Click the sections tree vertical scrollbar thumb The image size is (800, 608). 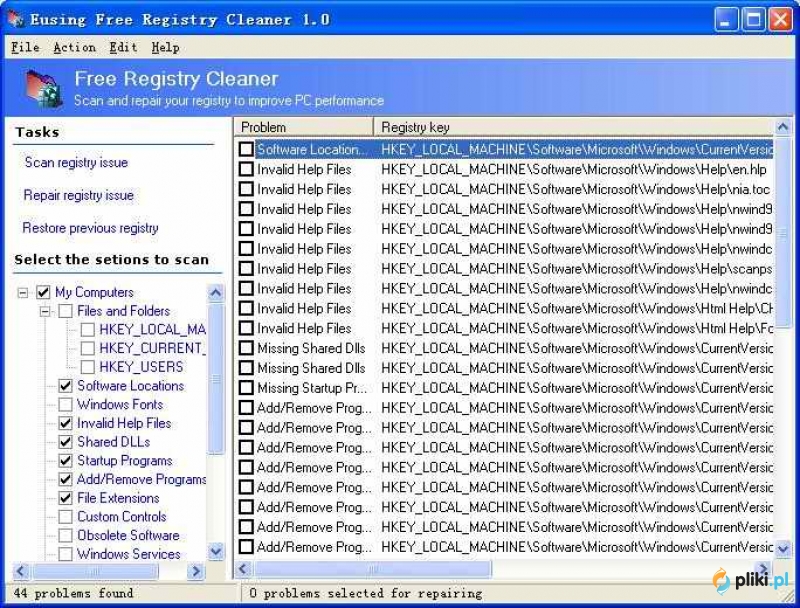click(216, 378)
